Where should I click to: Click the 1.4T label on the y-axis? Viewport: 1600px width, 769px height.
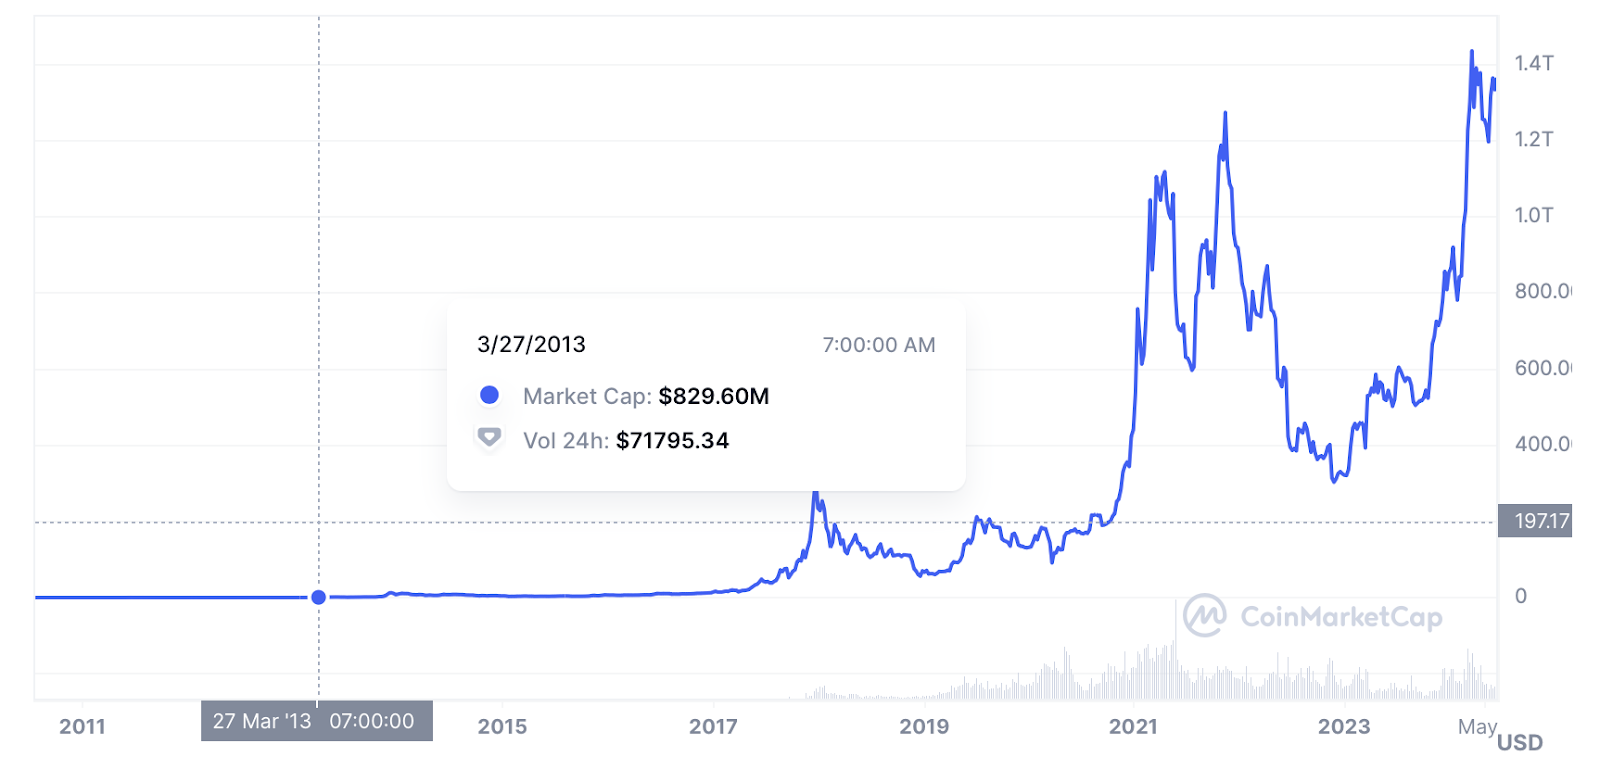(1534, 63)
